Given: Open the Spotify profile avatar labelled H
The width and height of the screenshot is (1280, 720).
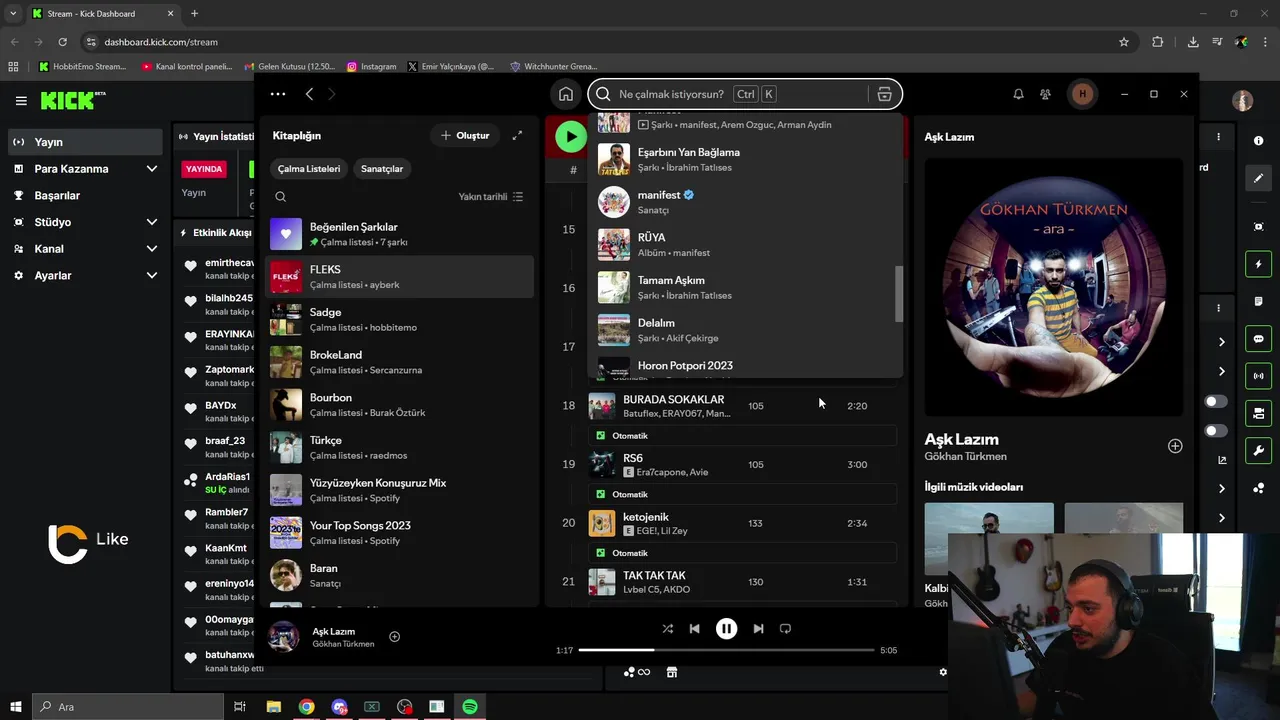Looking at the screenshot, I should click(x=1082, y=94).
